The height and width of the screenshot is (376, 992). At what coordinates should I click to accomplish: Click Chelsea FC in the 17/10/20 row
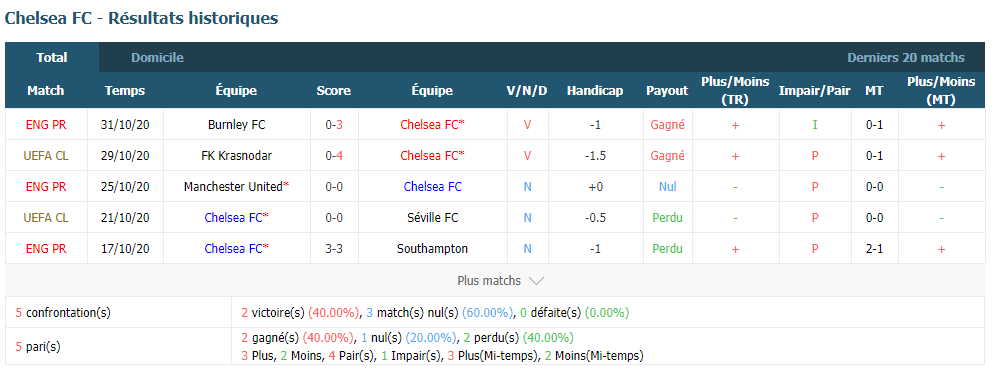click(235, 249)
